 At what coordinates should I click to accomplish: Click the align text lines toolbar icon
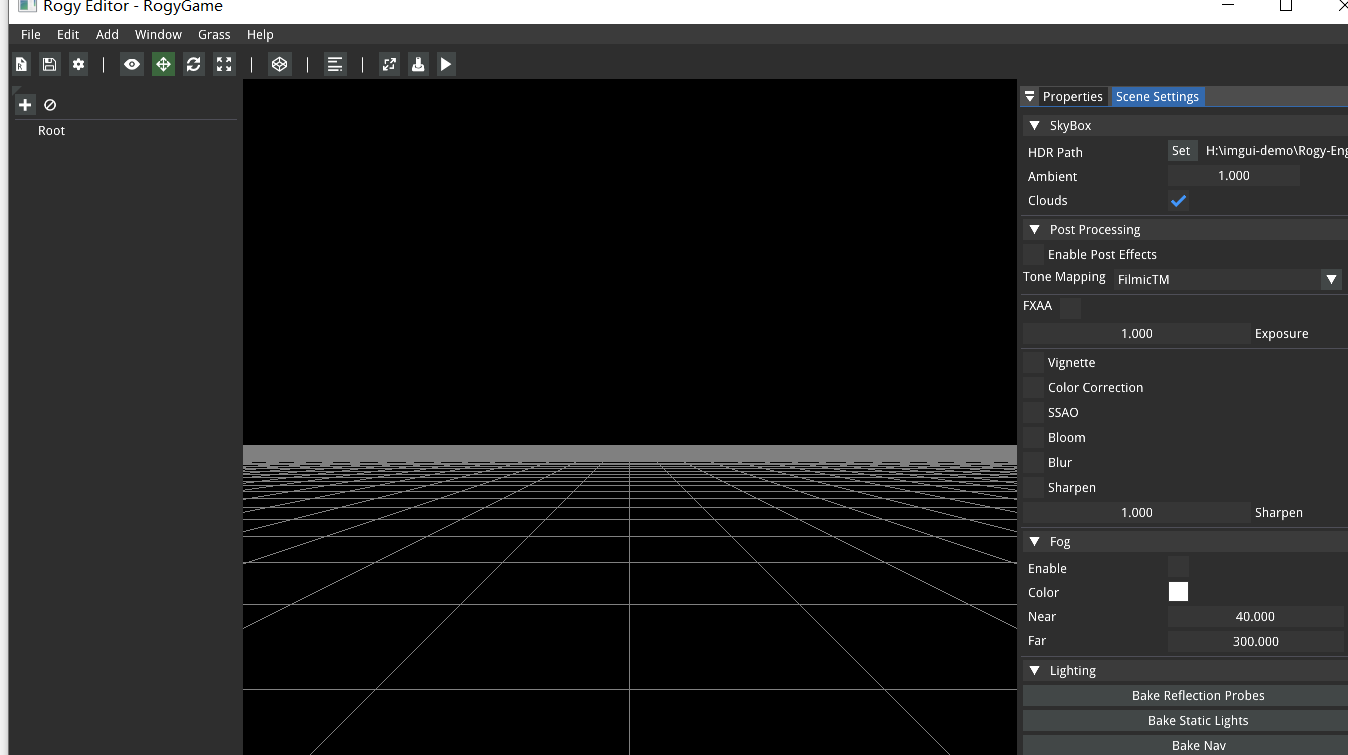click(335, 64)
